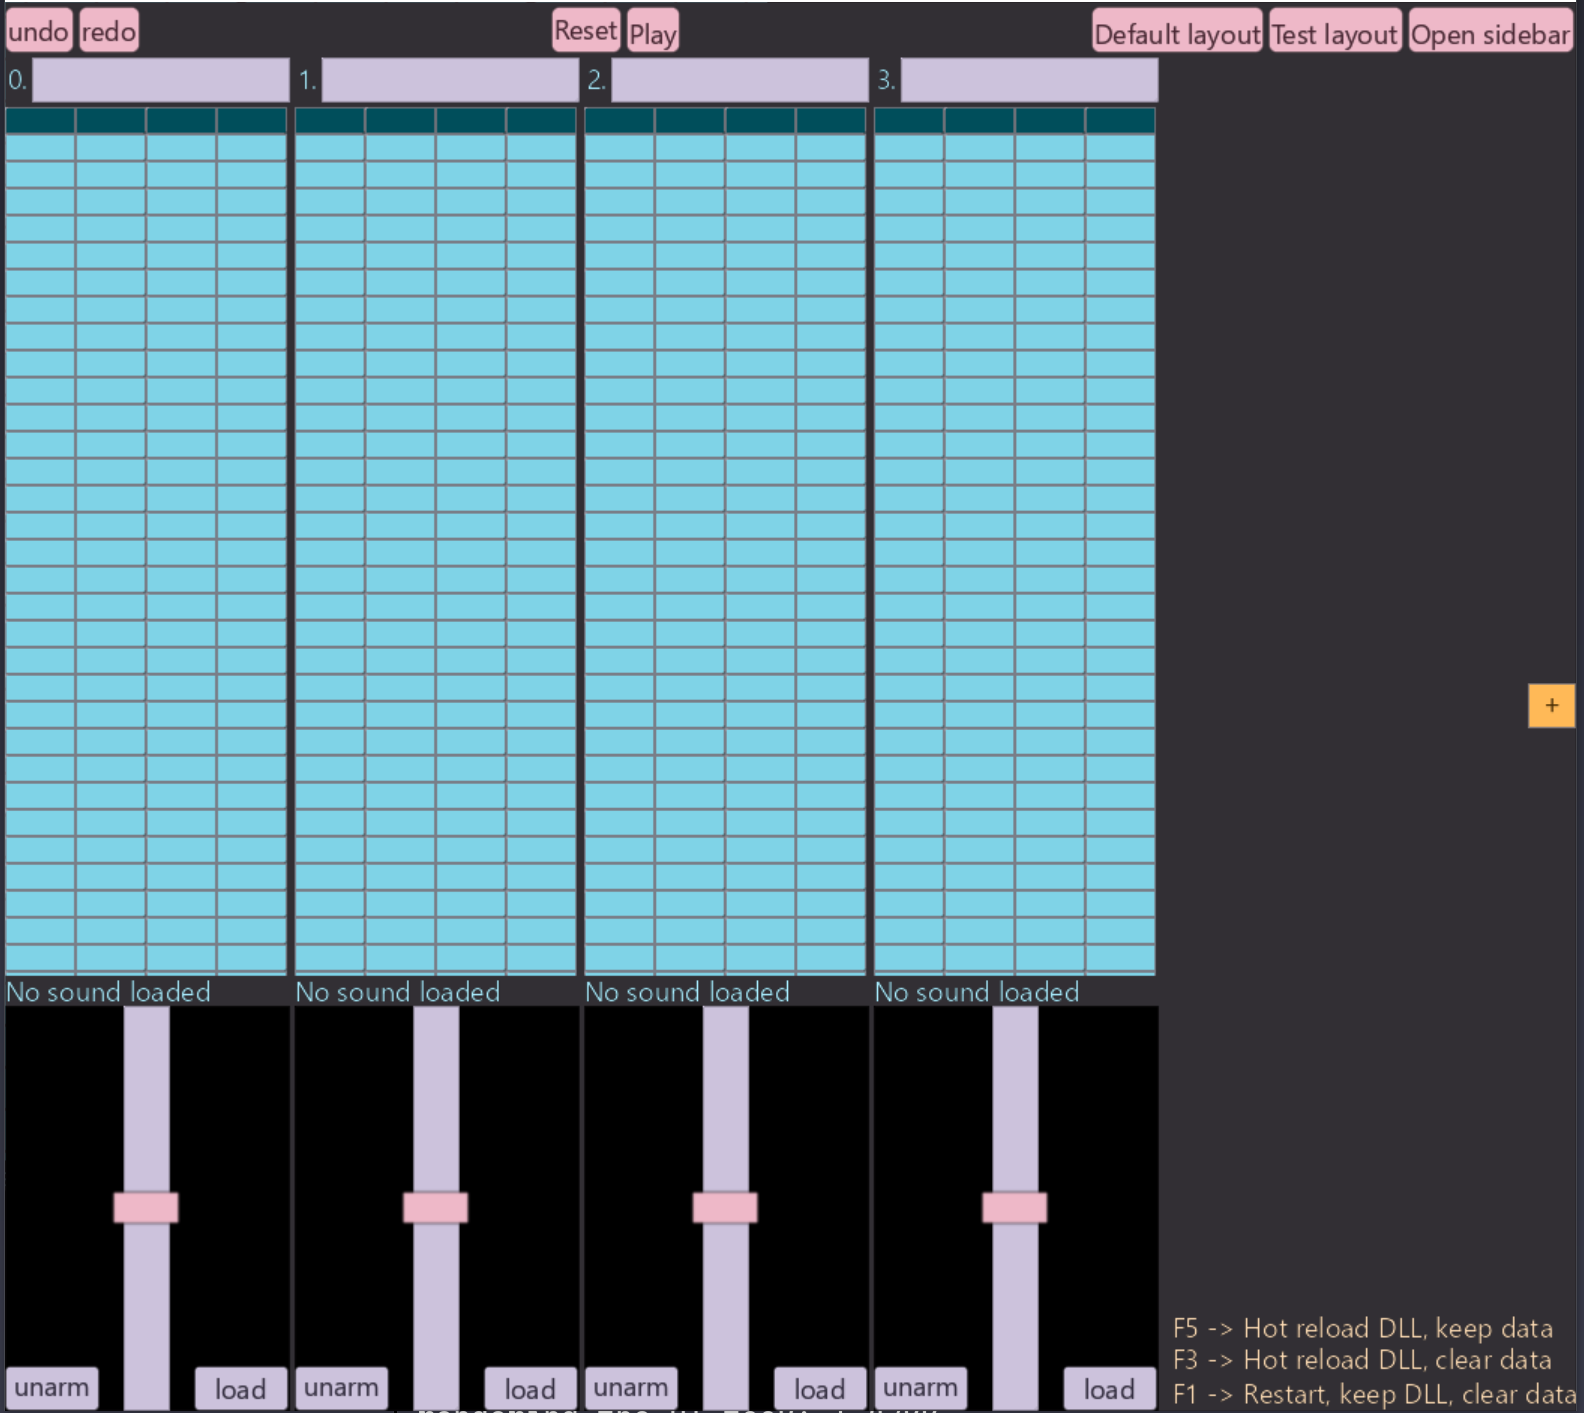Screen dimensions: 1584x1413
Task: Reset the playback position
Action: tap(585, 31)
